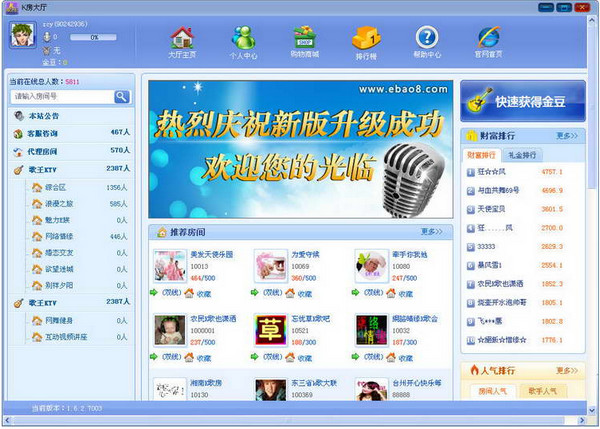
Task: Click 更多 link in 财富排行 panel
Action: [x=566, y=136]
